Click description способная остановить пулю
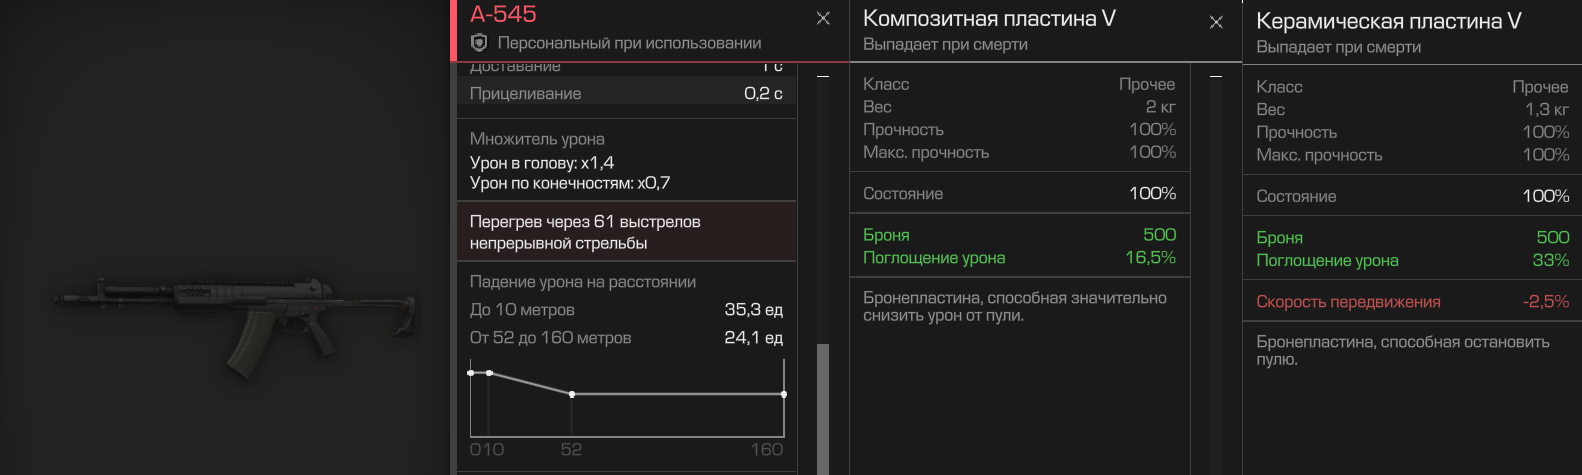 (1403, 351)
